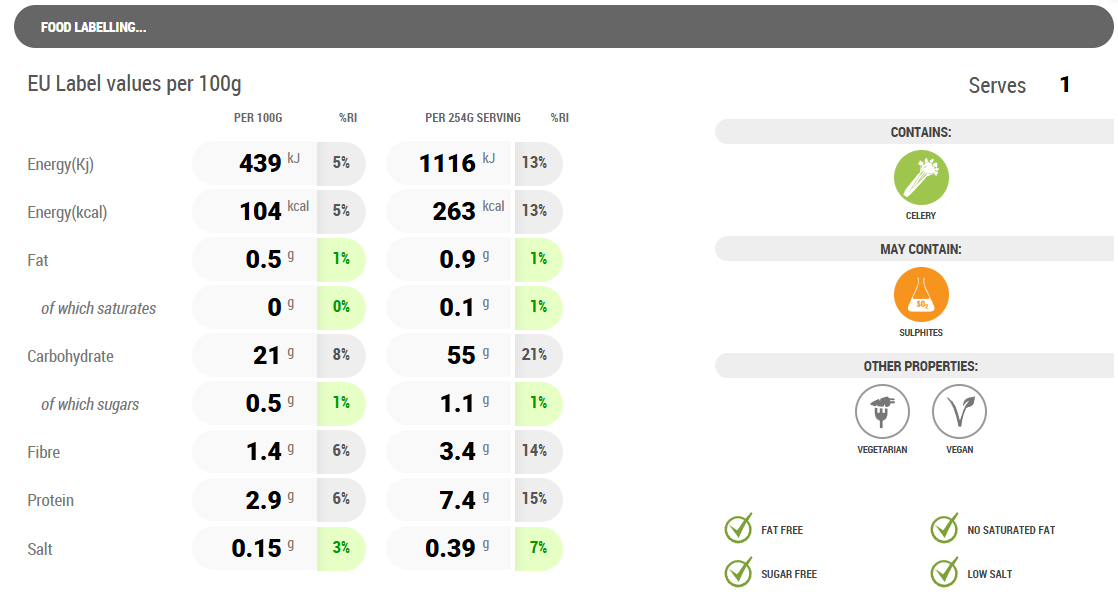
Task: Toggle the Fat Free checkmark
Action: 738,529
